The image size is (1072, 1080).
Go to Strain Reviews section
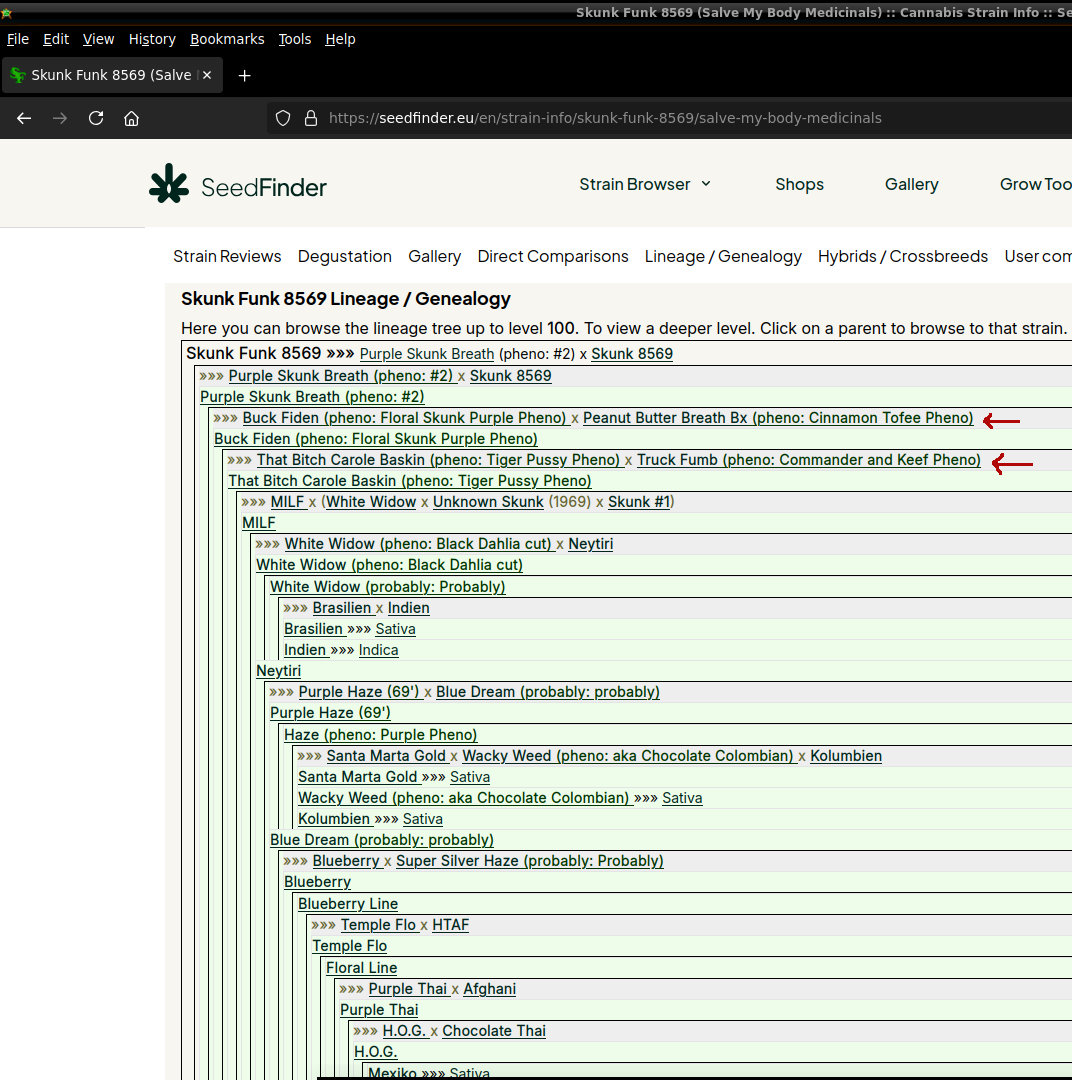pyautogui.click(x=227, y=256)
